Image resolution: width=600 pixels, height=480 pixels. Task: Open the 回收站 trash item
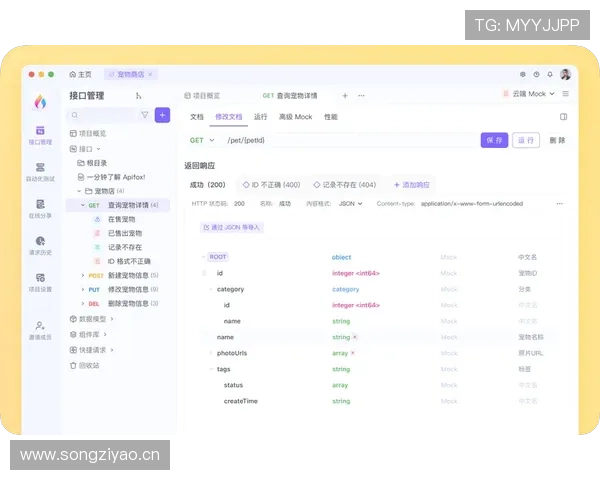click(85, 366)
